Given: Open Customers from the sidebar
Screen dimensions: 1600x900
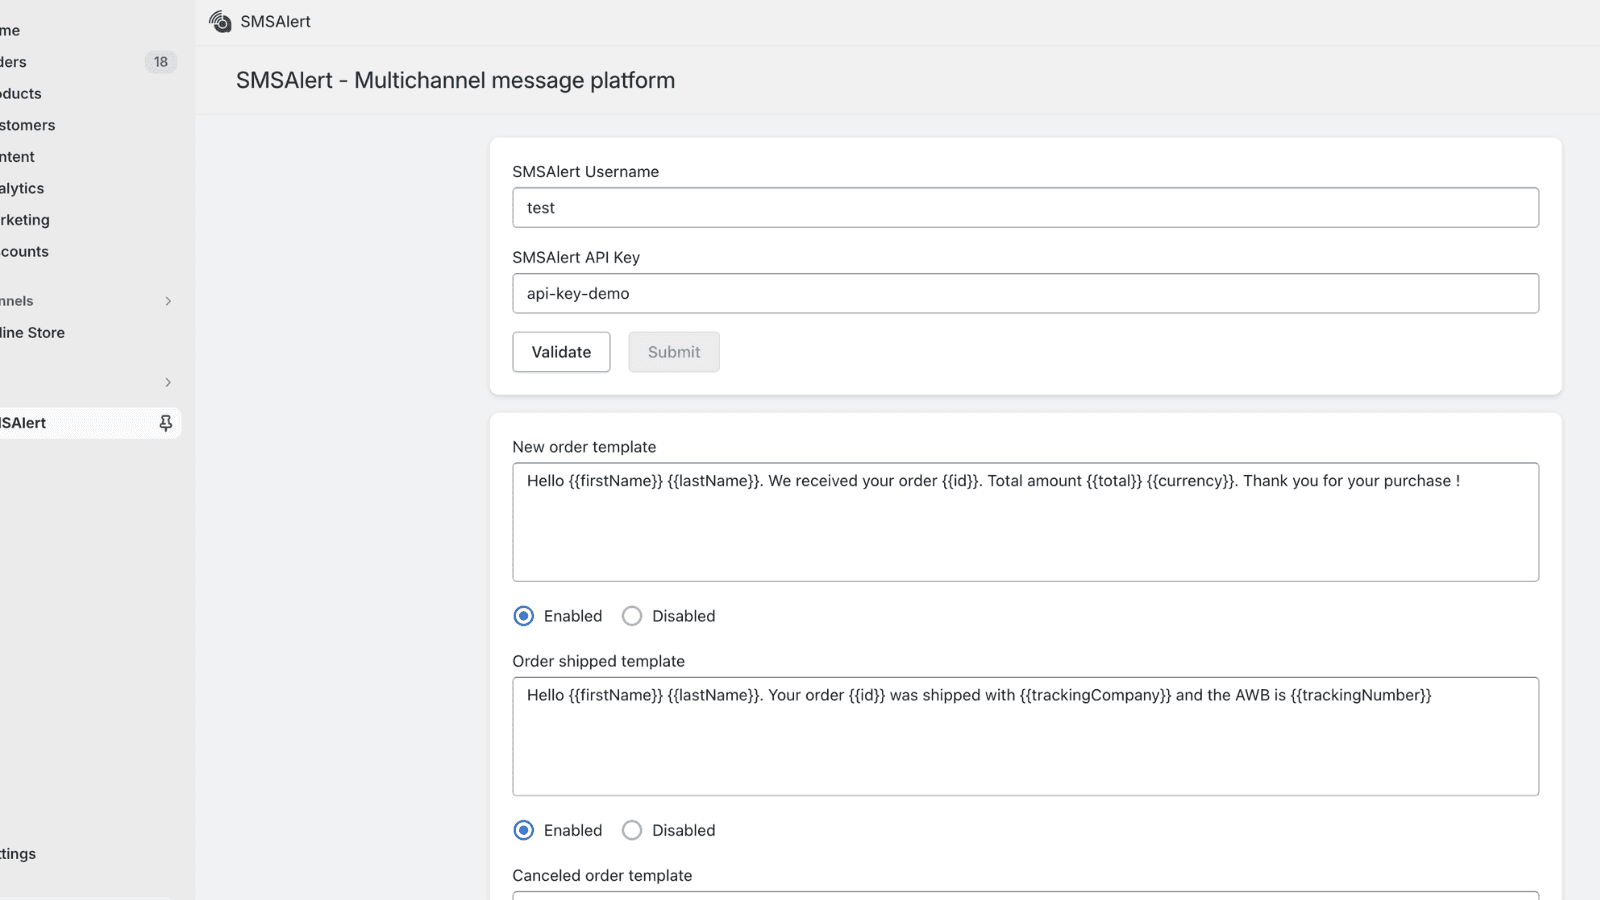Looking at the screenshot, I should pos(27,124).
